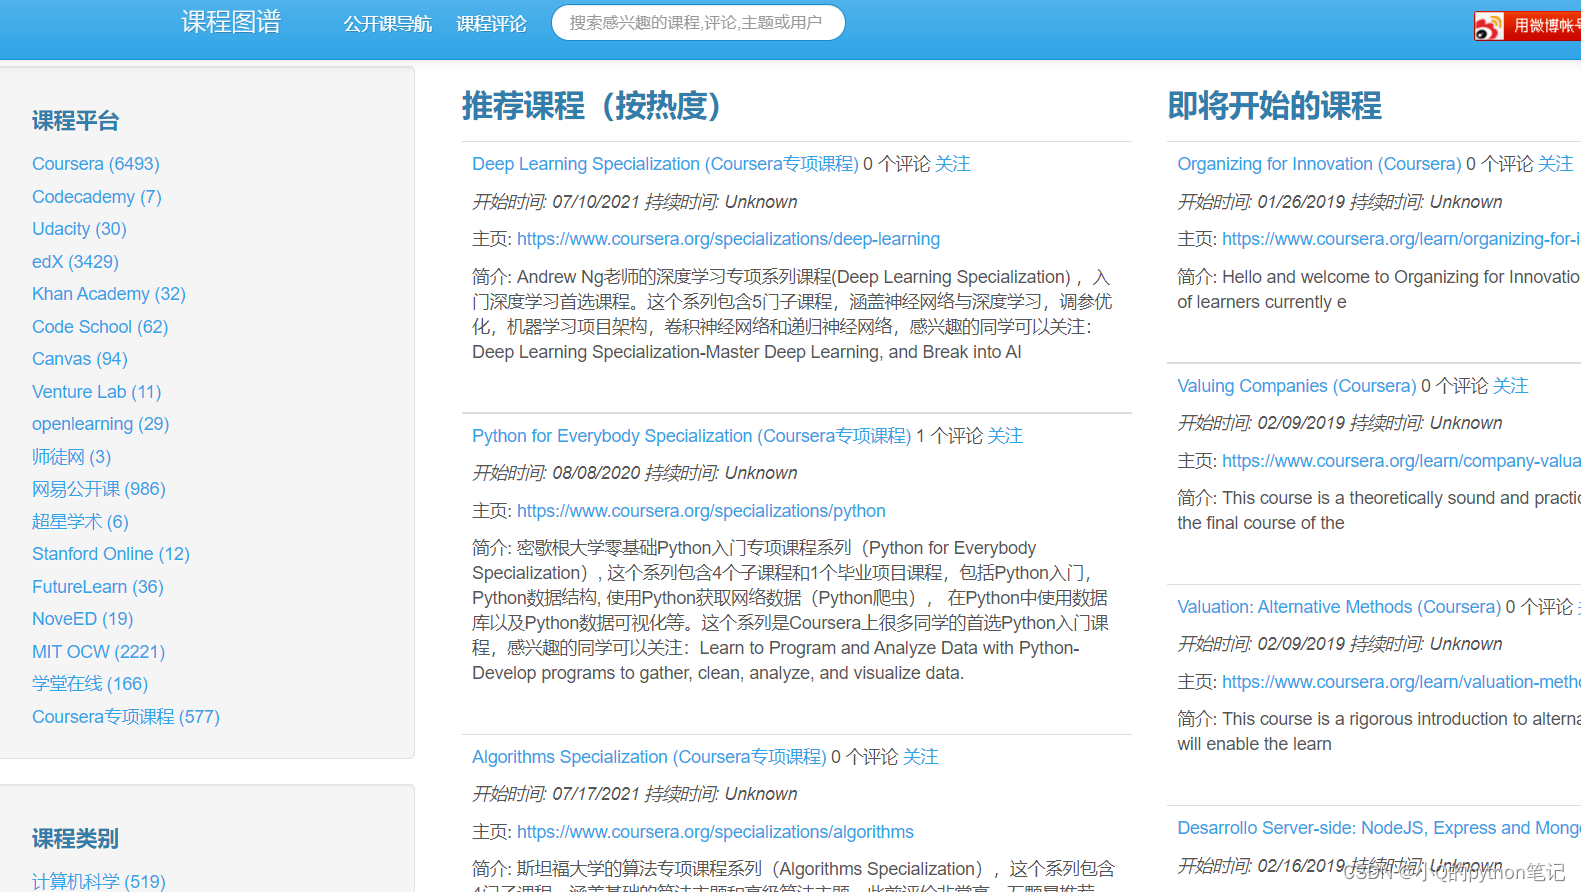Viewport: 1581px width, 892px height.
Task: Select the 即将开始的课程 heading
Action: (x=1275, y=105)
